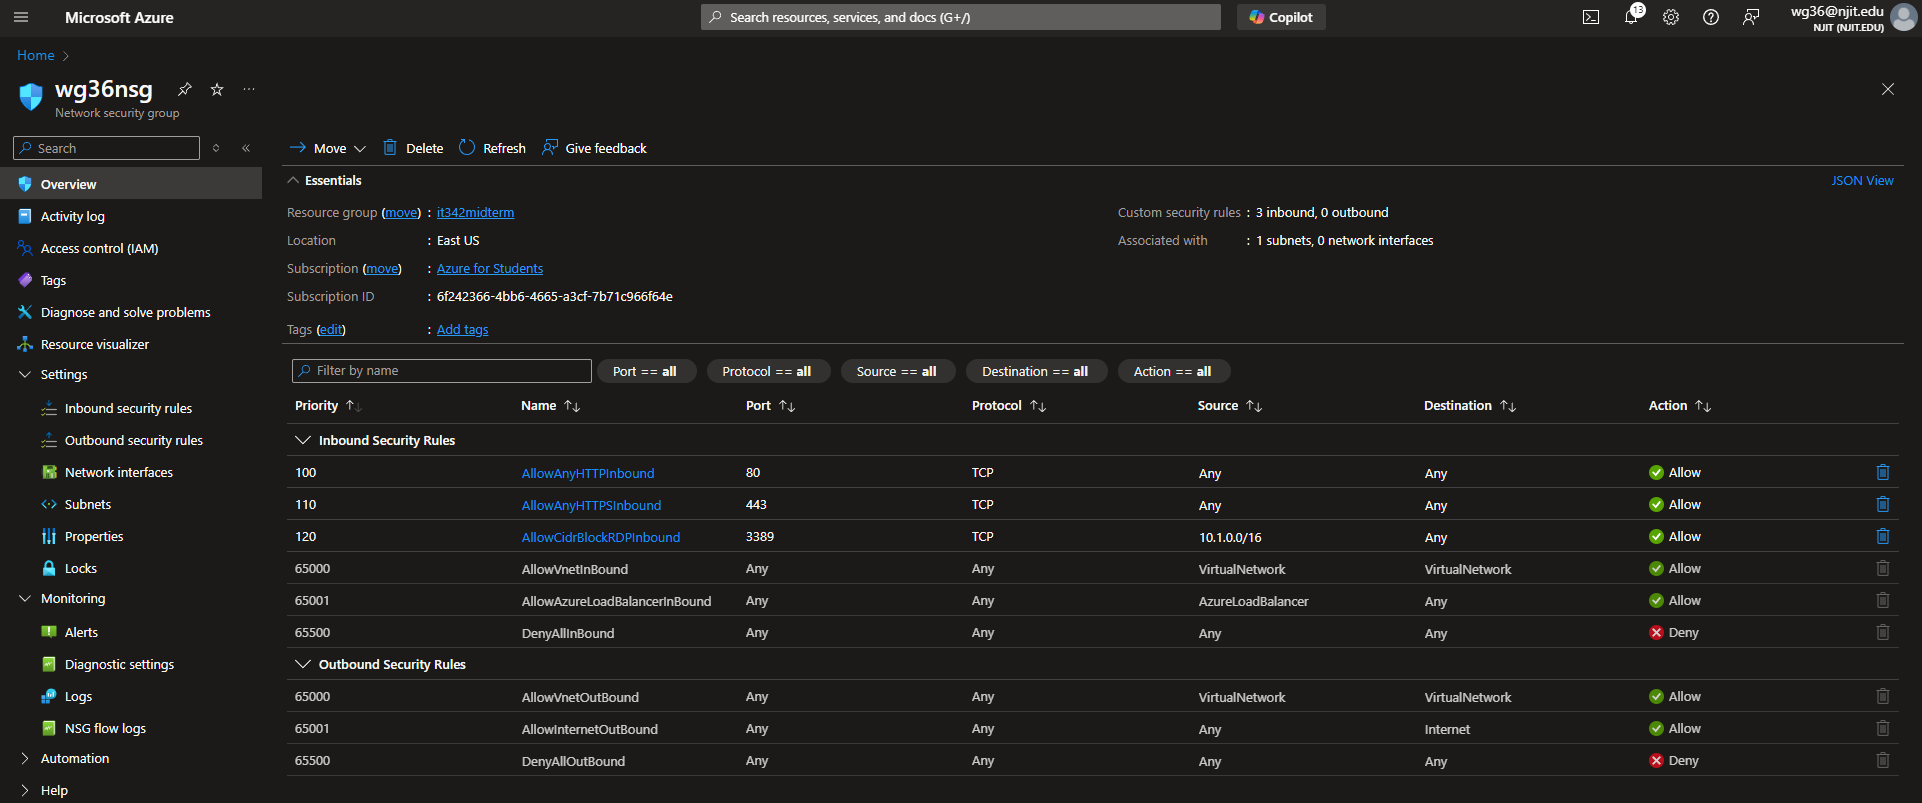The width and height of the screenshot is (1922, 803).
Task: Collapse the Inbound Security Rules group
Action: [x=303, y=440]
